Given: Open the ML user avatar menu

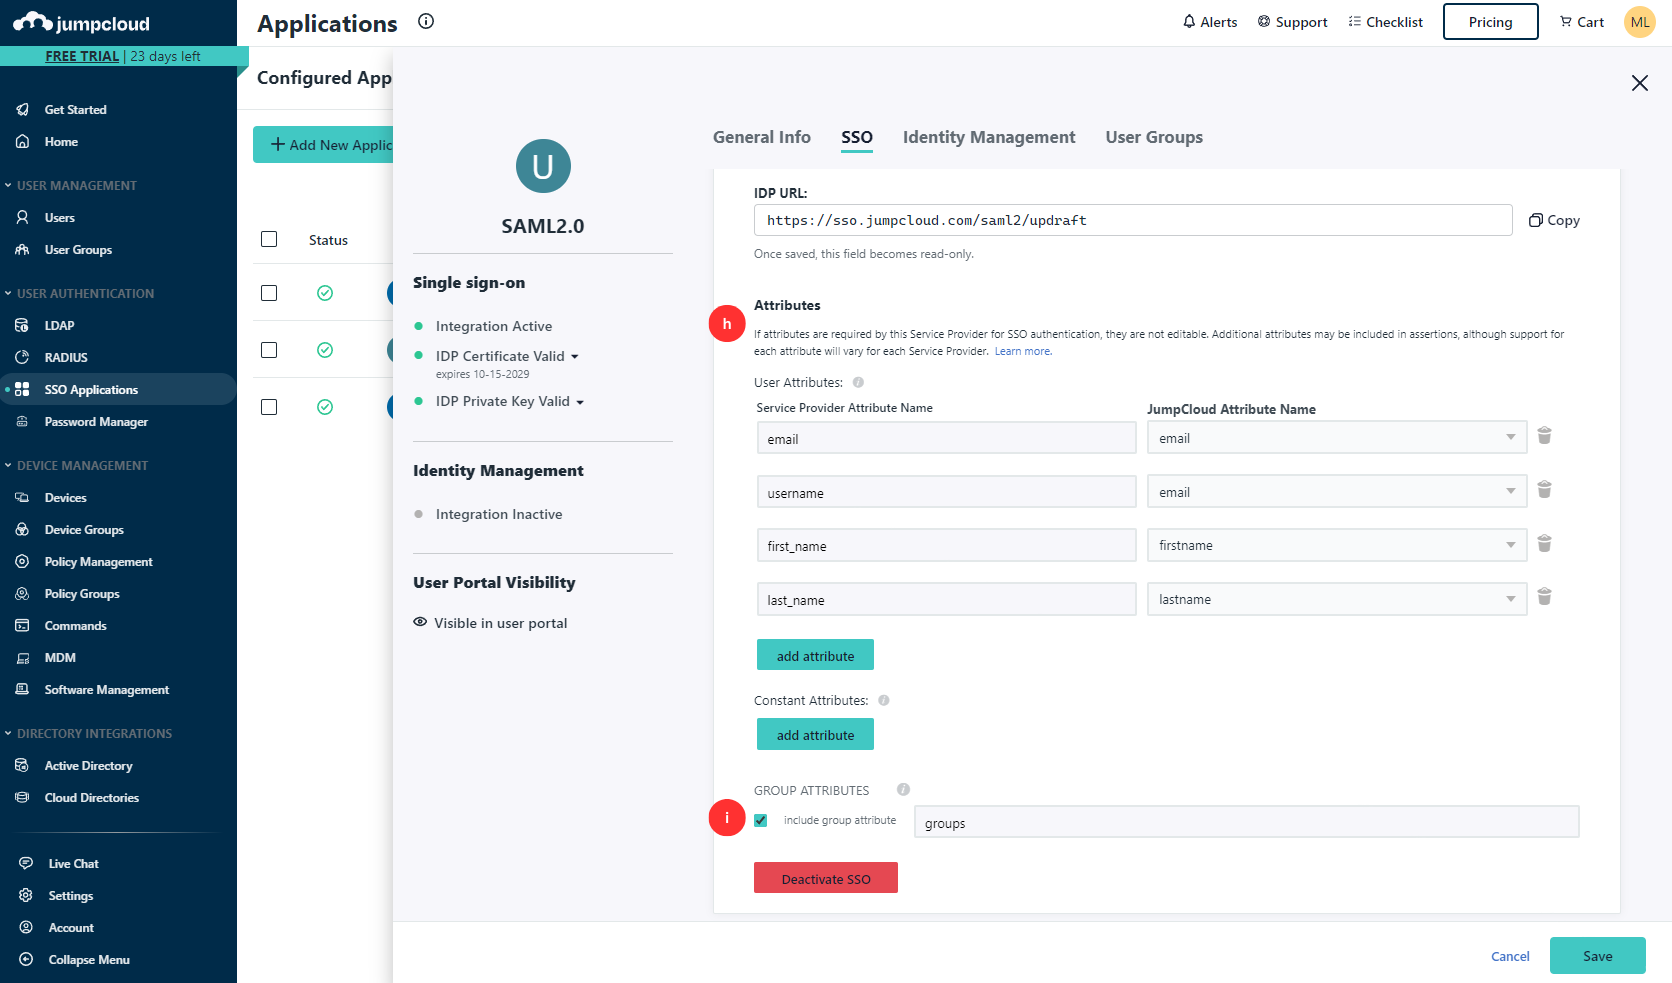Looking at the screenshot, I should coord(1639,22).
